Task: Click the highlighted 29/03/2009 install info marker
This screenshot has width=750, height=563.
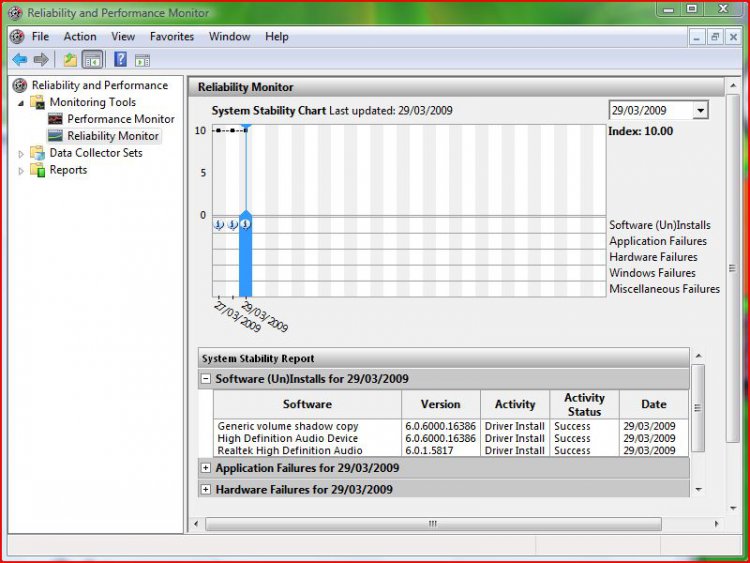Action: [x=245, y=224]
